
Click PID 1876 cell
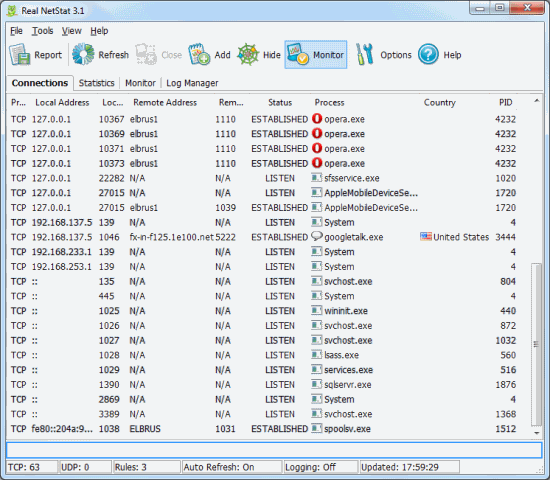[505, 385]
